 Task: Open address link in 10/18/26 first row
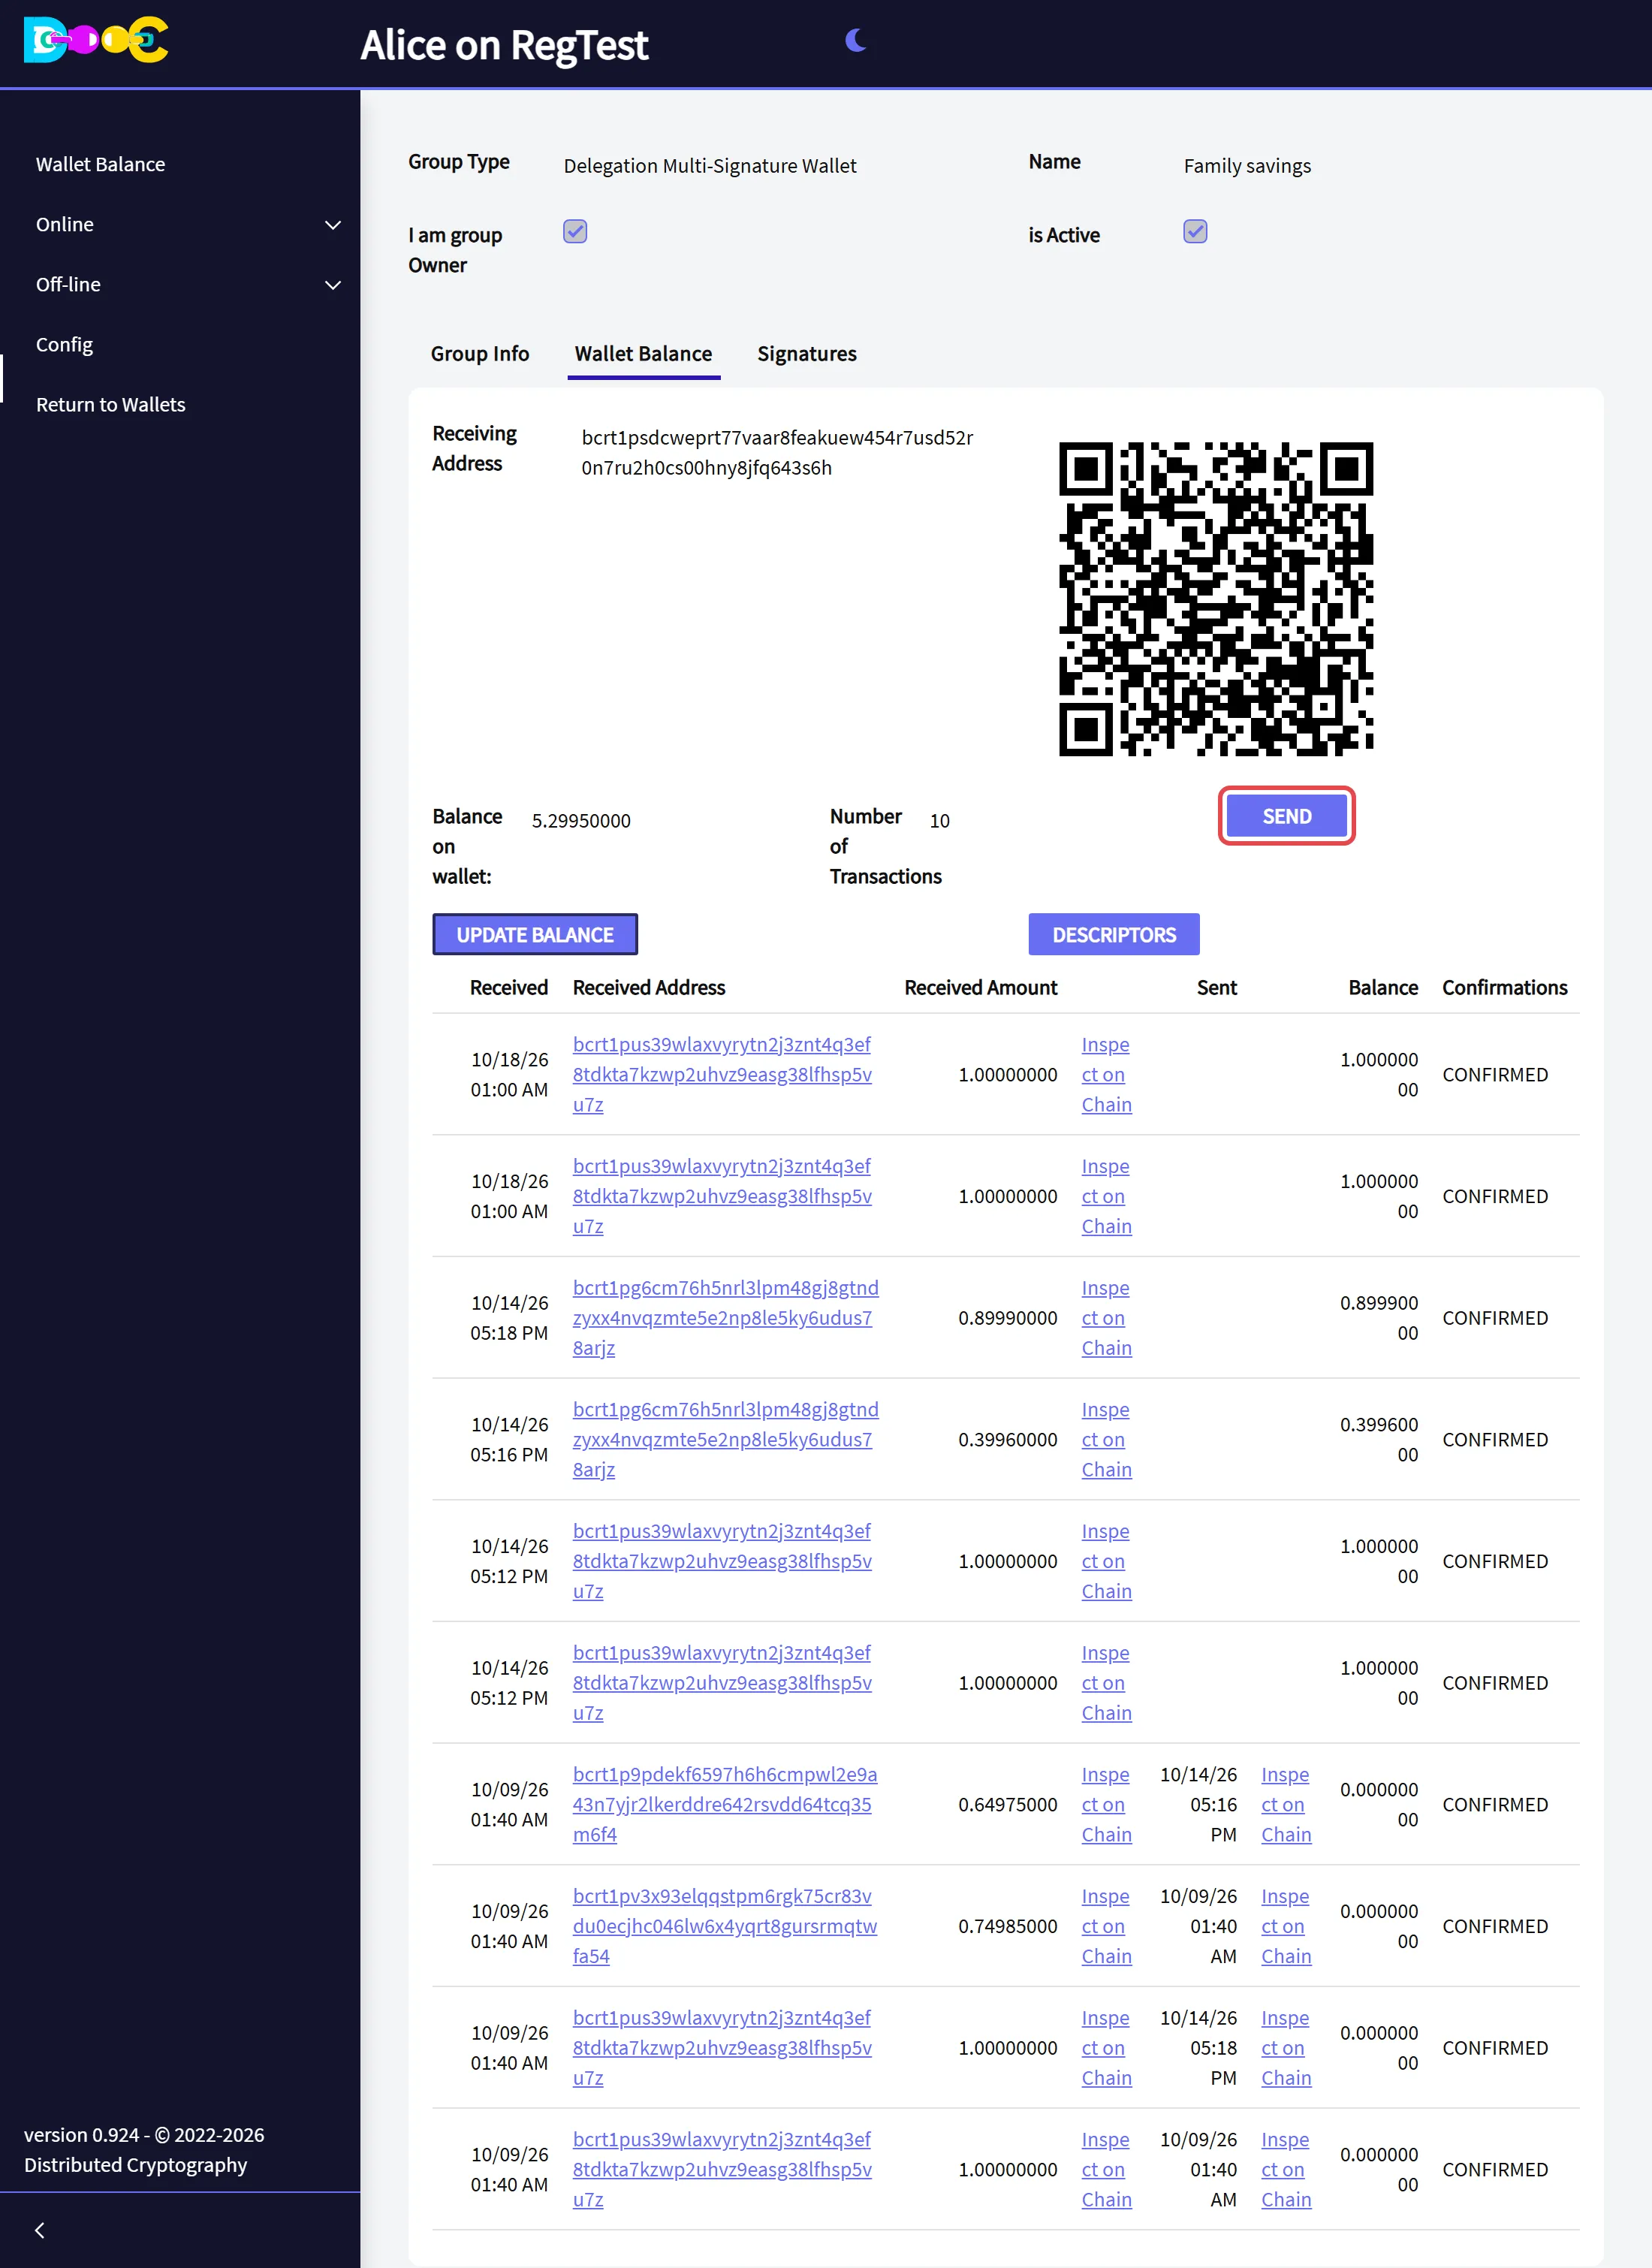tap(722, 1074)
